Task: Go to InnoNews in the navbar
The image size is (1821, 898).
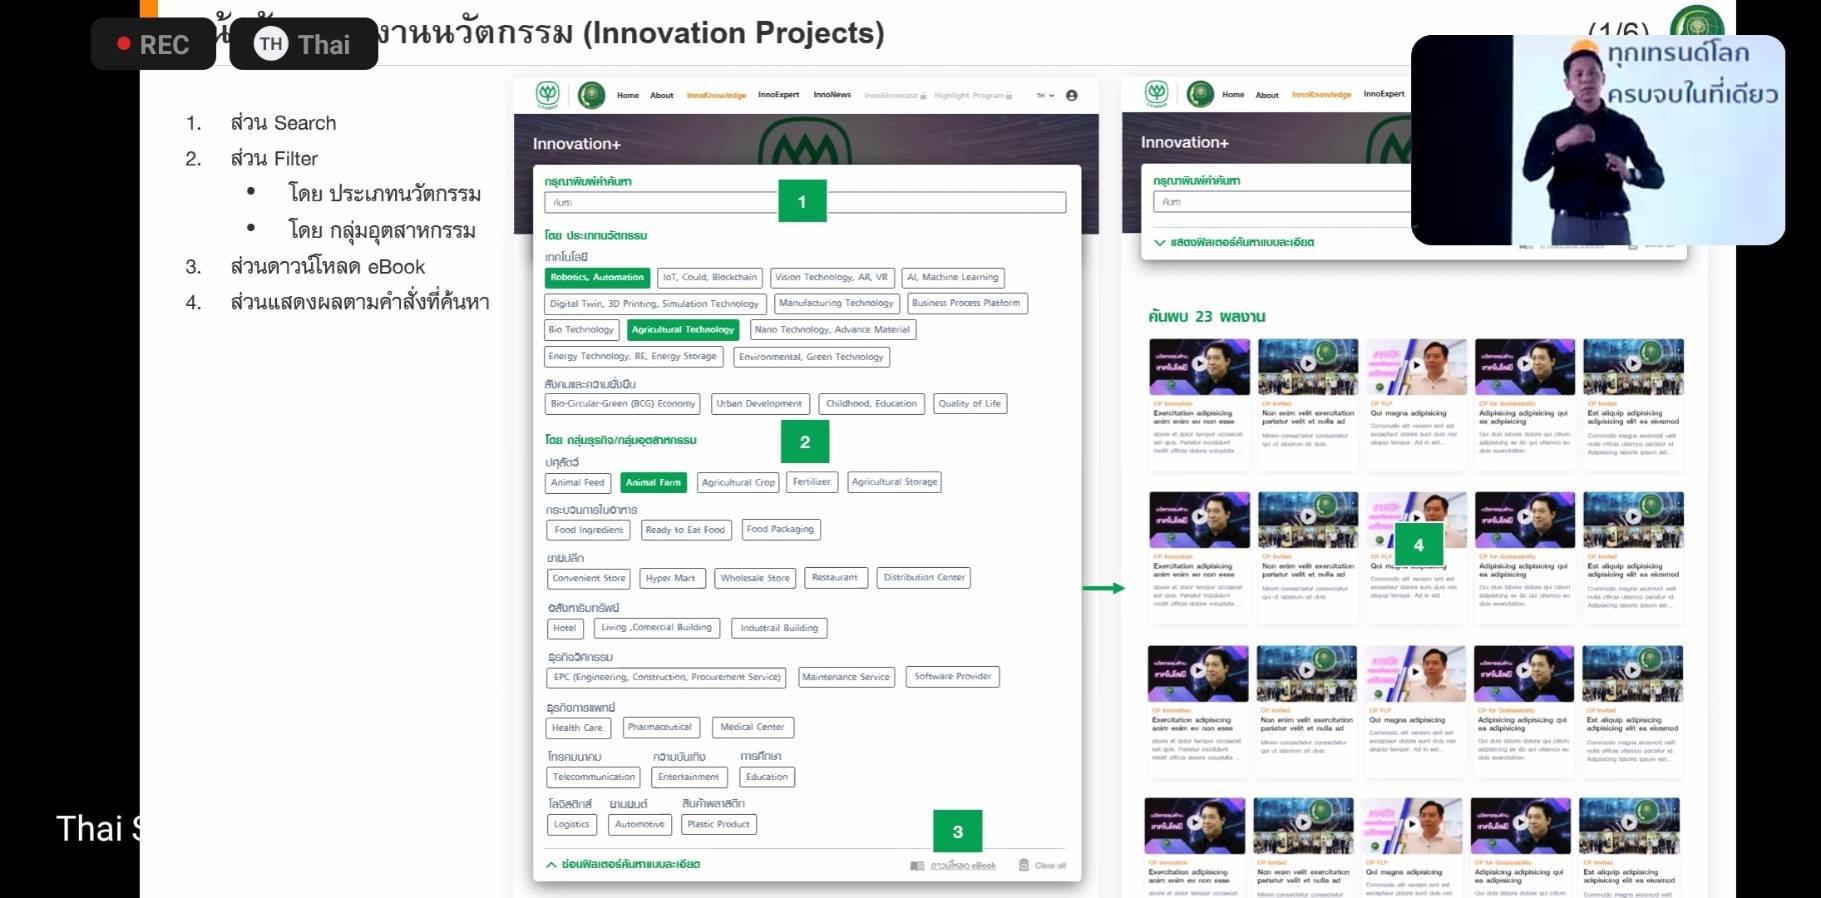Action: point(832,95)
